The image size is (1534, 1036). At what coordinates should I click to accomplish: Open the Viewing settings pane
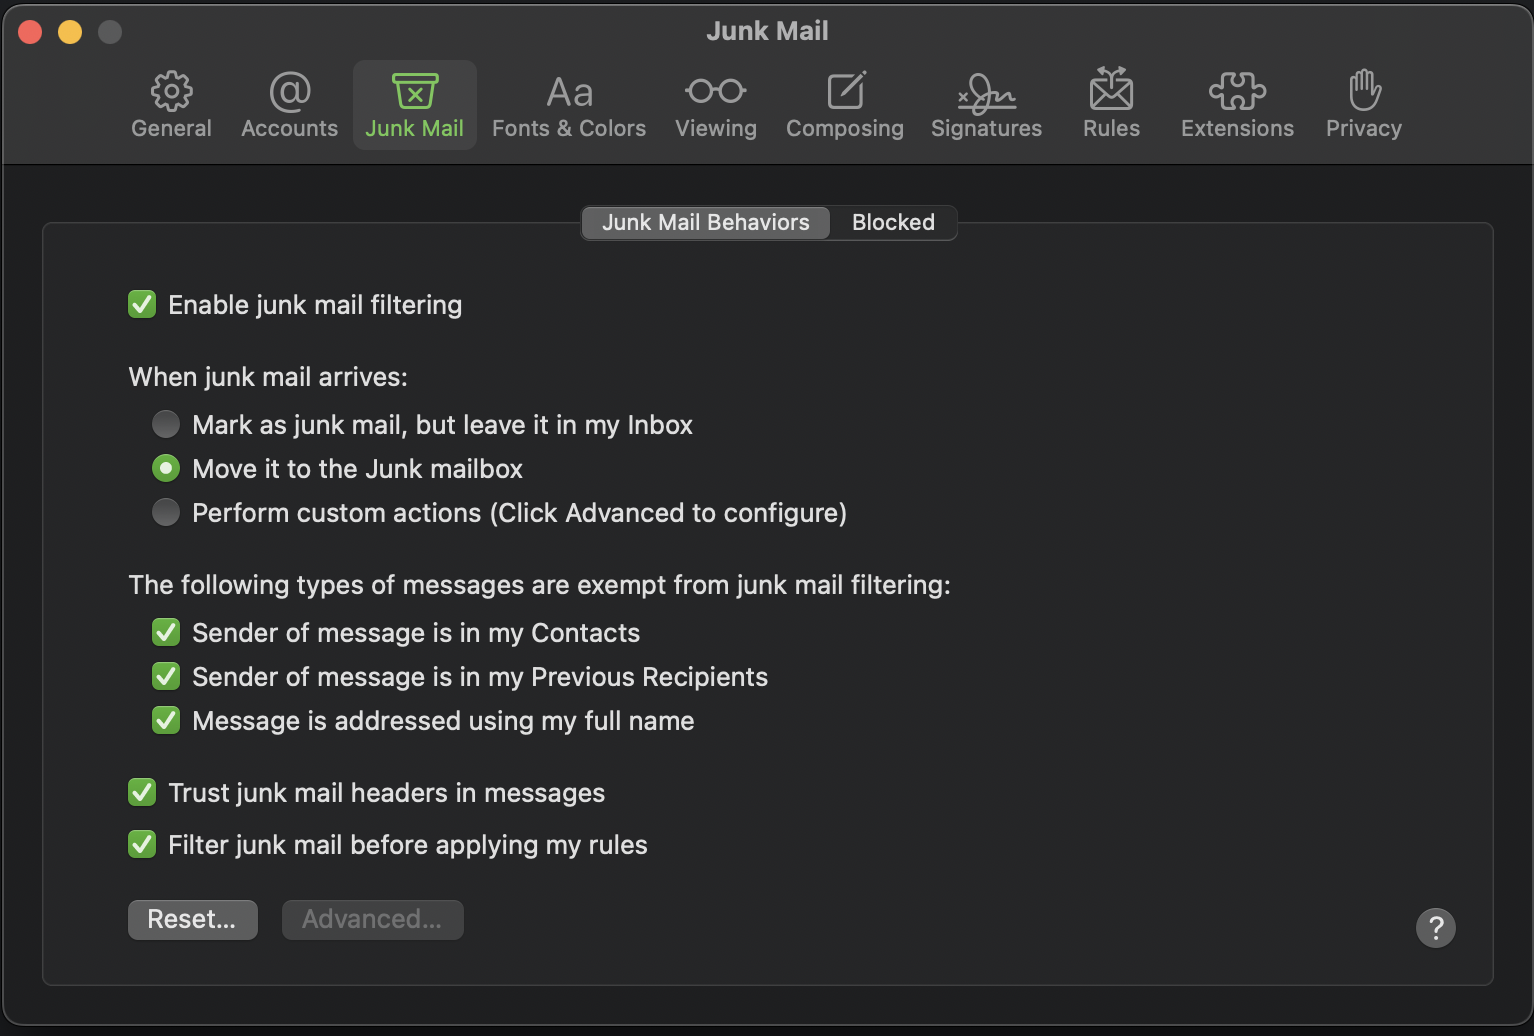(716, 105)
